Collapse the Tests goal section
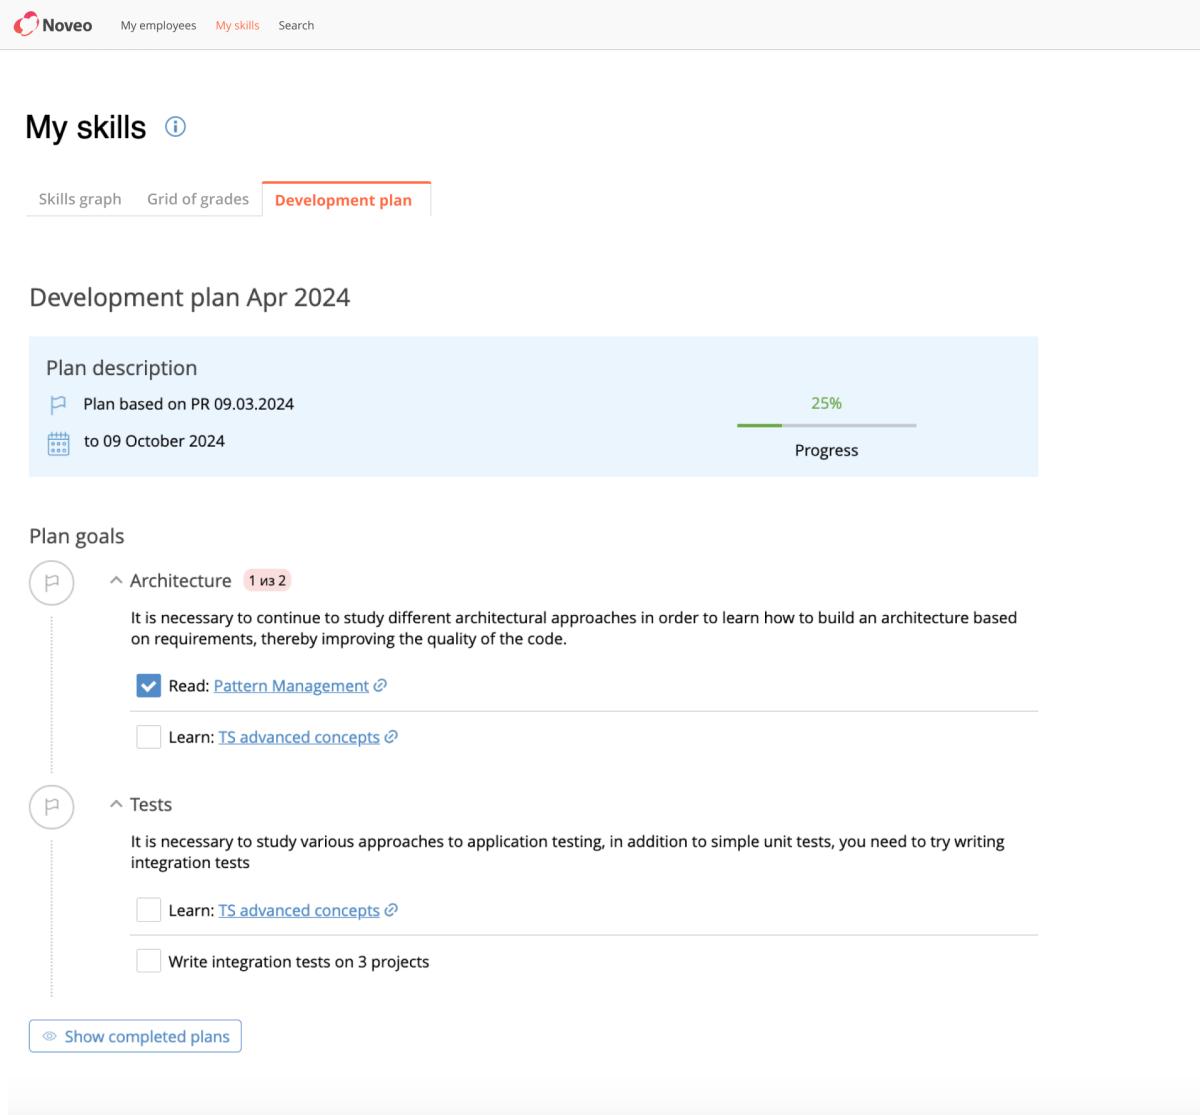This screenshot has width=1200, height=1115. coord(116,804)
